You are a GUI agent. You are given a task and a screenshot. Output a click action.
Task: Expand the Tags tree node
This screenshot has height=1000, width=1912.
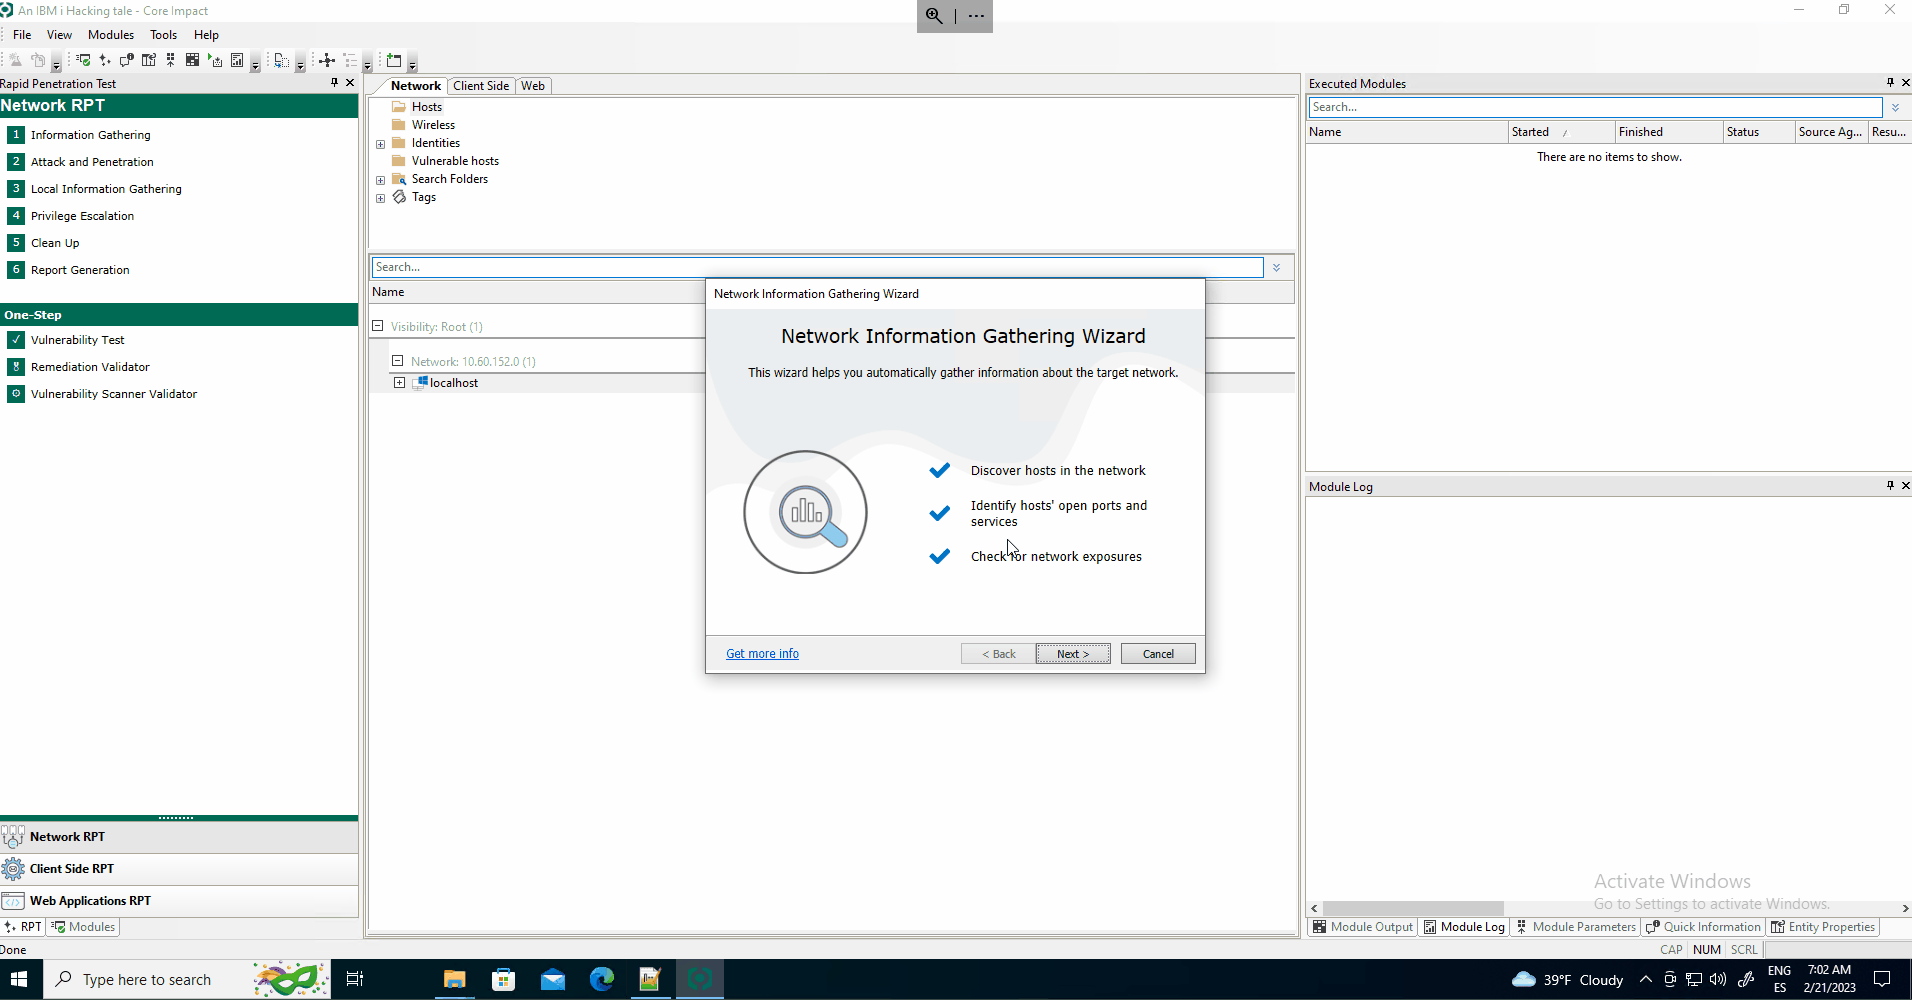pyautogui.click(x=380, y=198)
